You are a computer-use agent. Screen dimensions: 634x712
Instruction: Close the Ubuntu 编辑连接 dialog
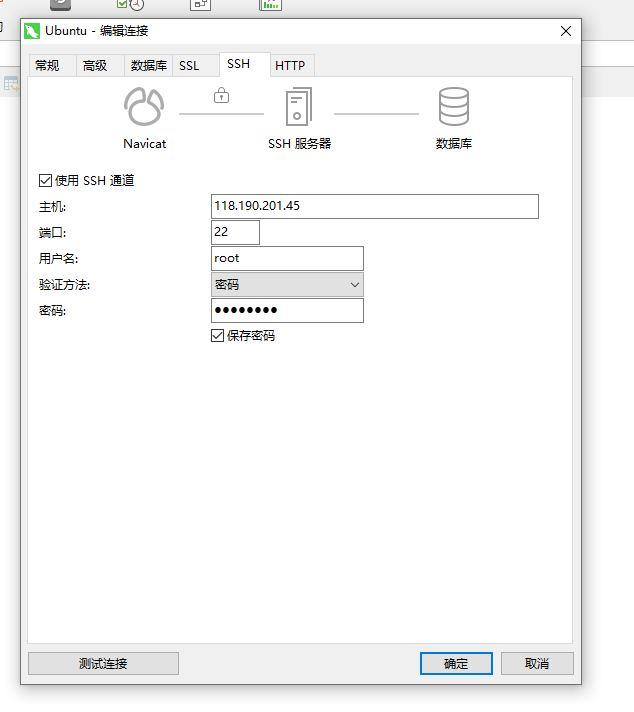pyautogui.click(x=566, y=31)
